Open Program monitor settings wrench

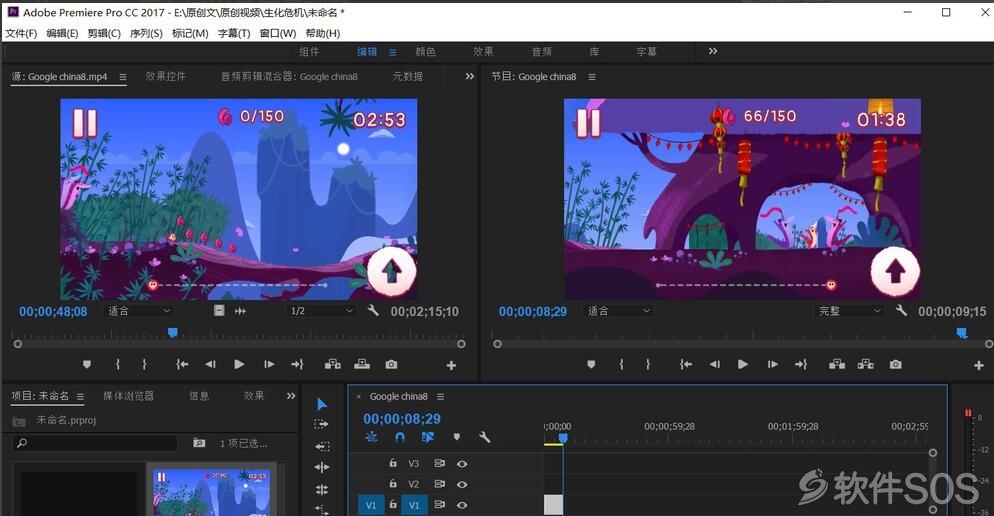[901, 311]
